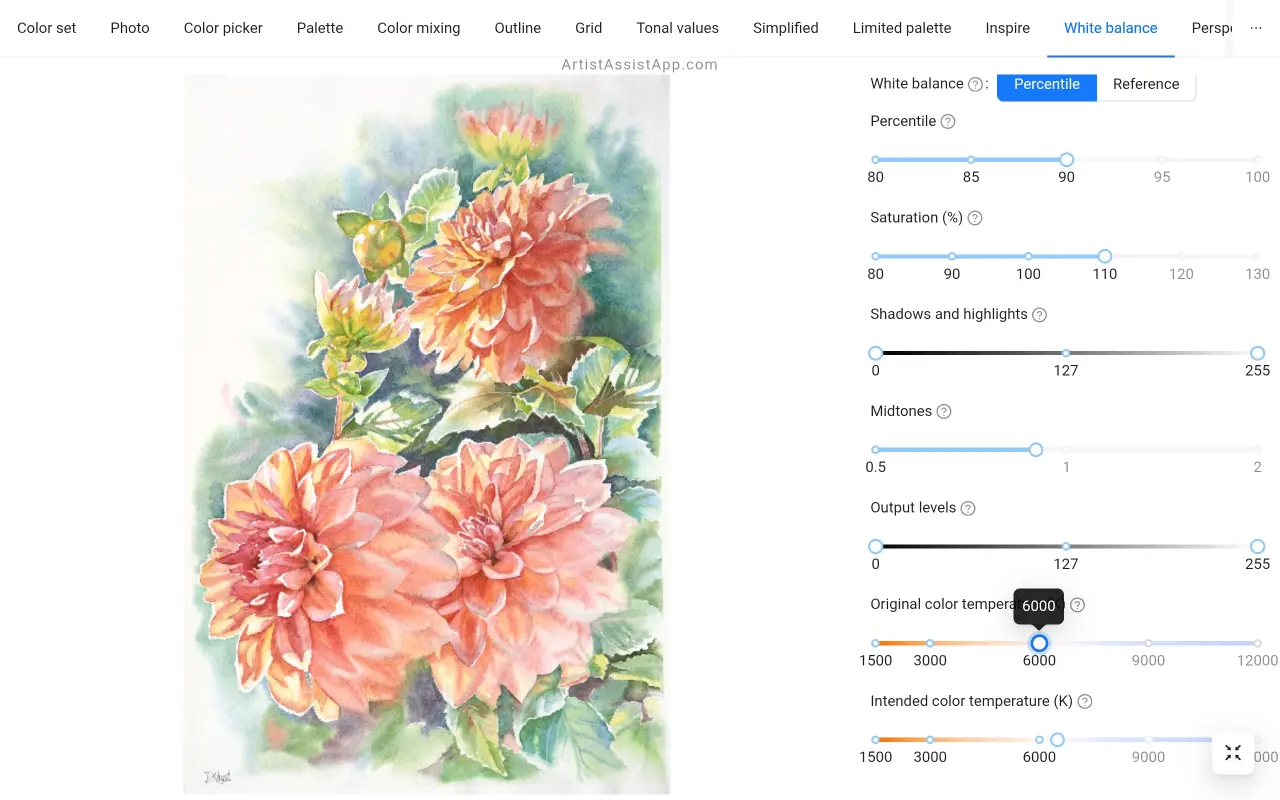This screenshot has width=1280, height=800.
Task: Open the Color mixing tab
Action: 418,28
